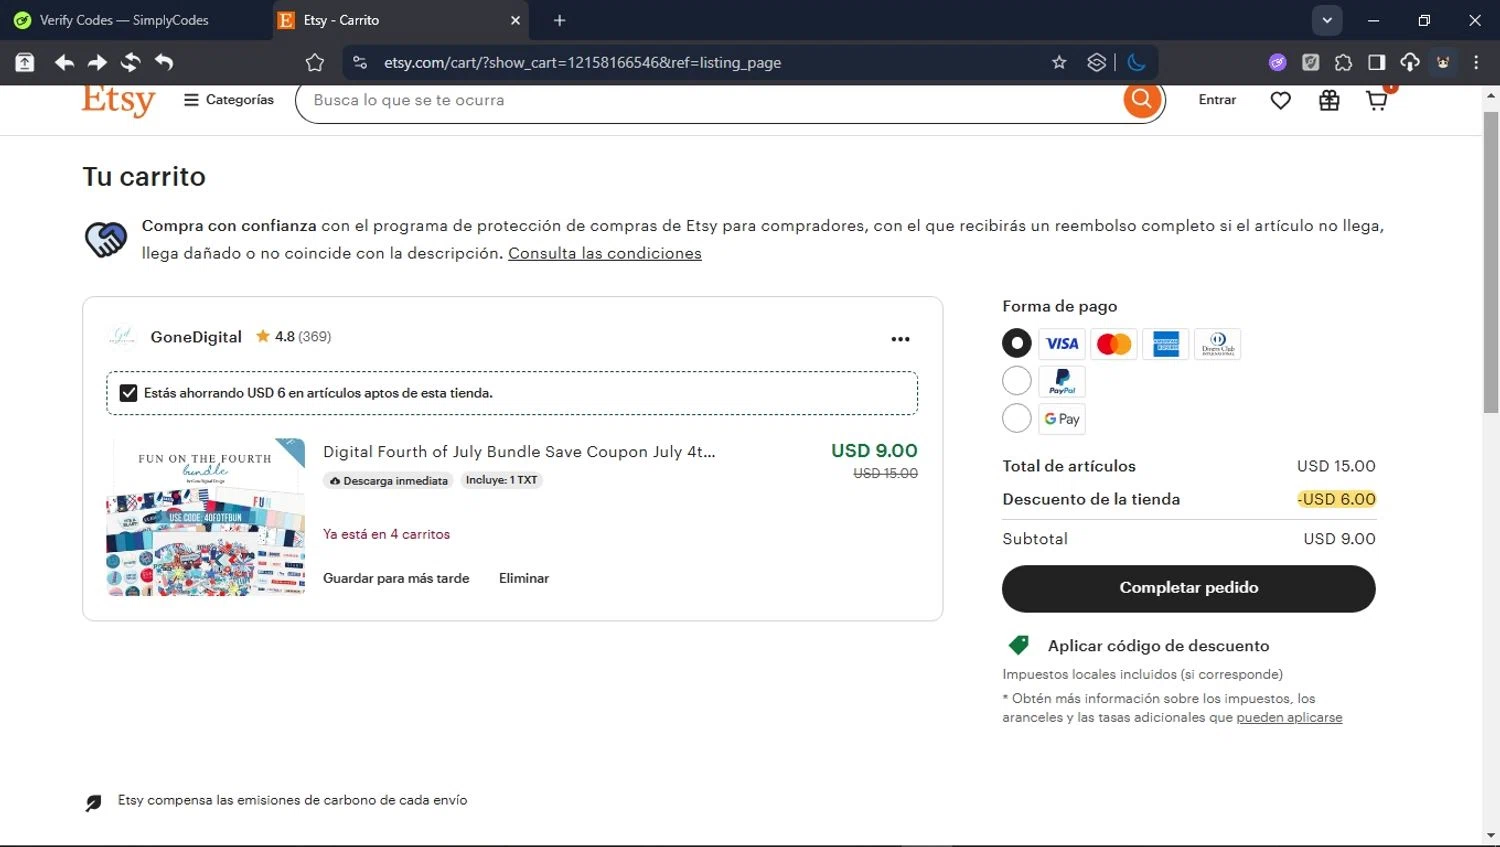The width and height of the screenshot is (1500, 847).
Task: Click the purple round extension icon
Action: tap(1277, 62)
